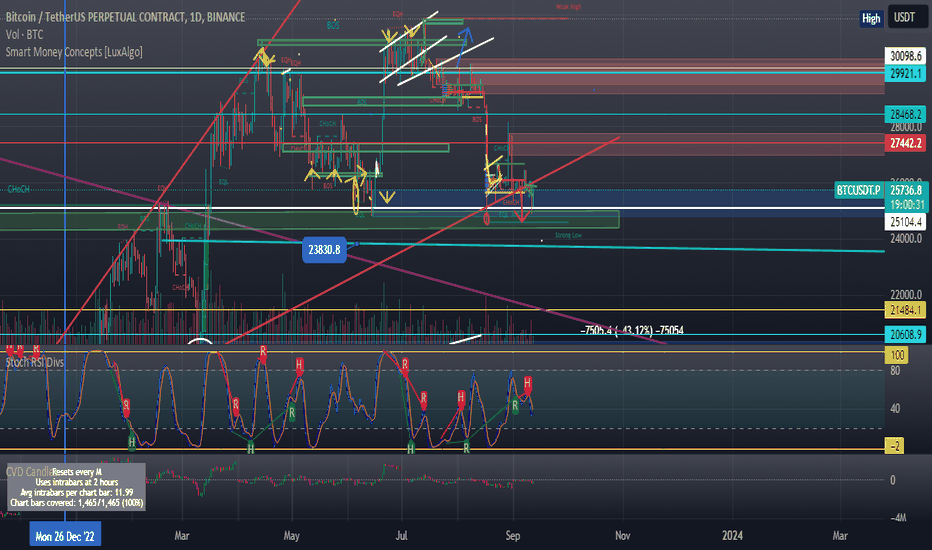Screen dimensions: 932x550
Task: Click the 19:00:31 bar countdown
Action: [x=906, y=205]
